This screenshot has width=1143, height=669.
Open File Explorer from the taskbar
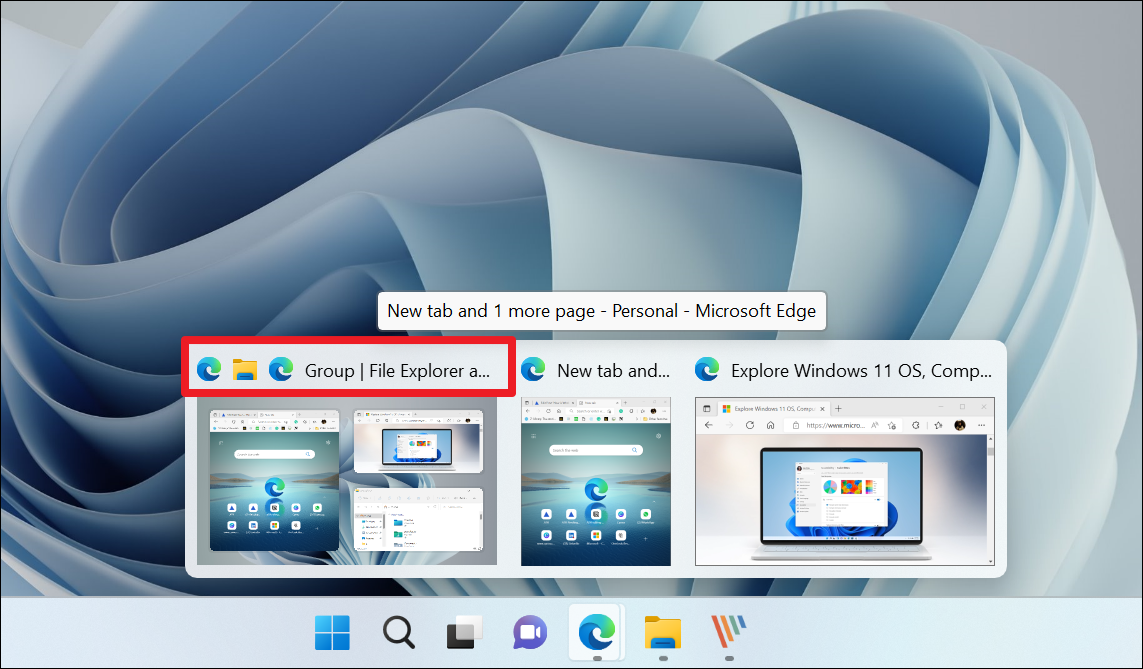663,632
